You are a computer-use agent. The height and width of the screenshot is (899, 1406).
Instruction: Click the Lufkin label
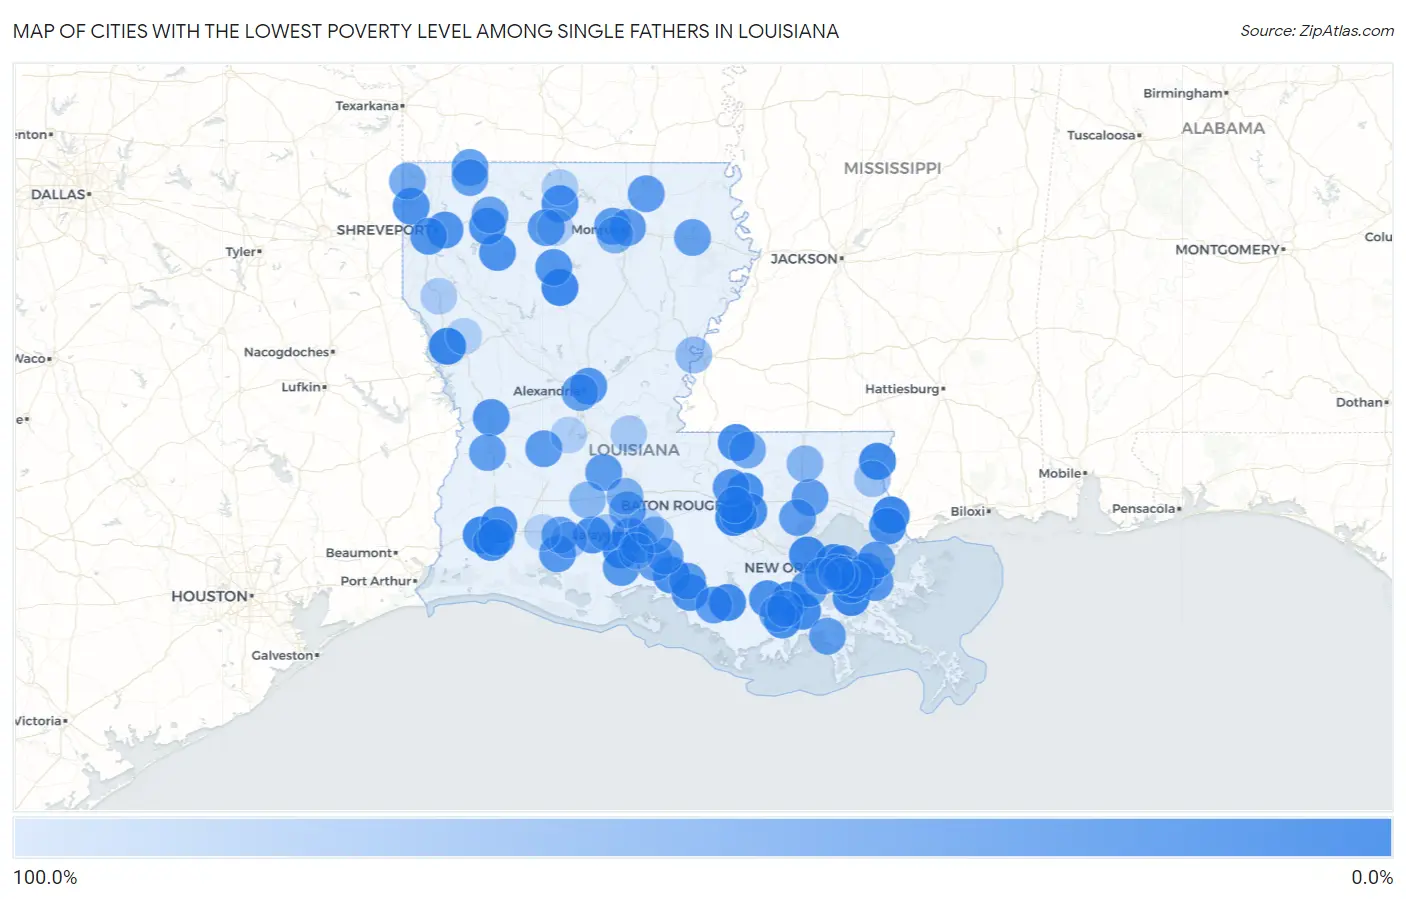[303, 387]
